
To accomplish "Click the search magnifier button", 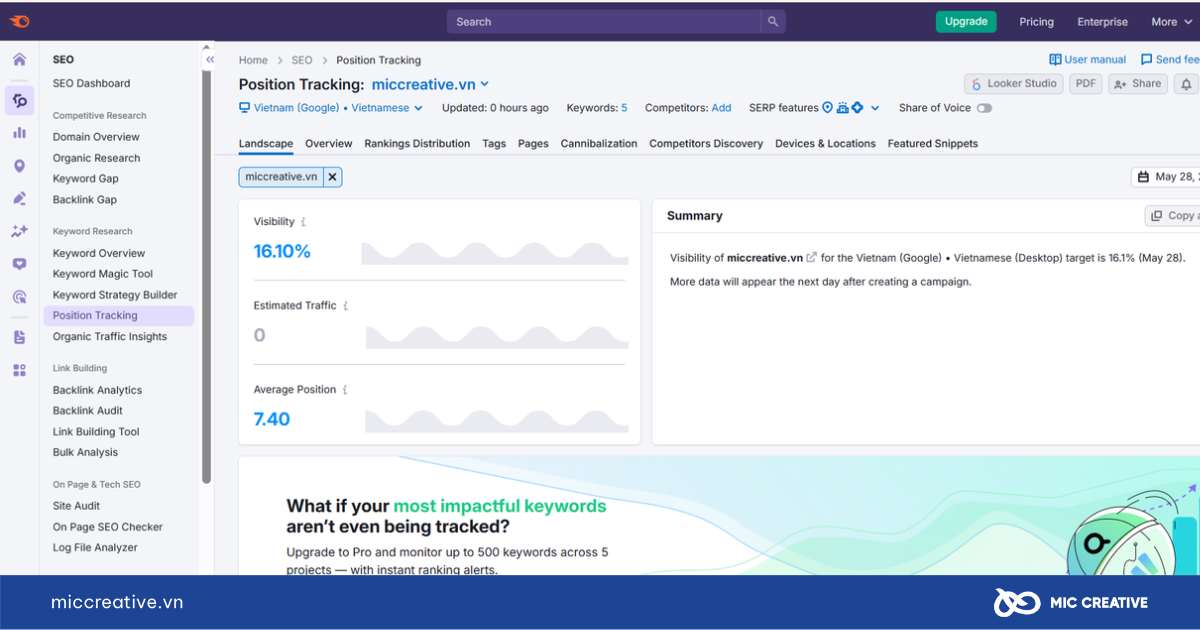I will pos(773,22).
